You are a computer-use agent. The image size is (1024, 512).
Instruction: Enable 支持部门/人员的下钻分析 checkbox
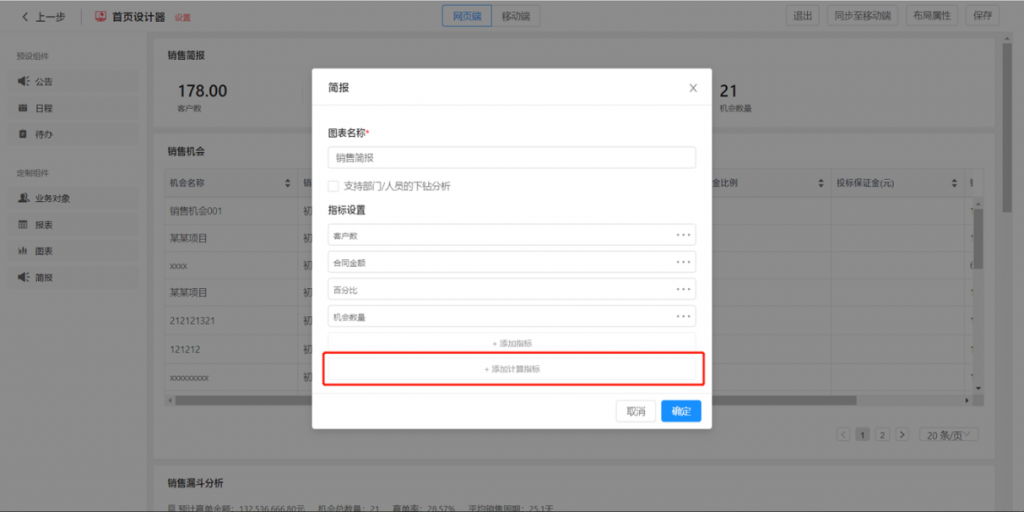[x=334, y=186]
